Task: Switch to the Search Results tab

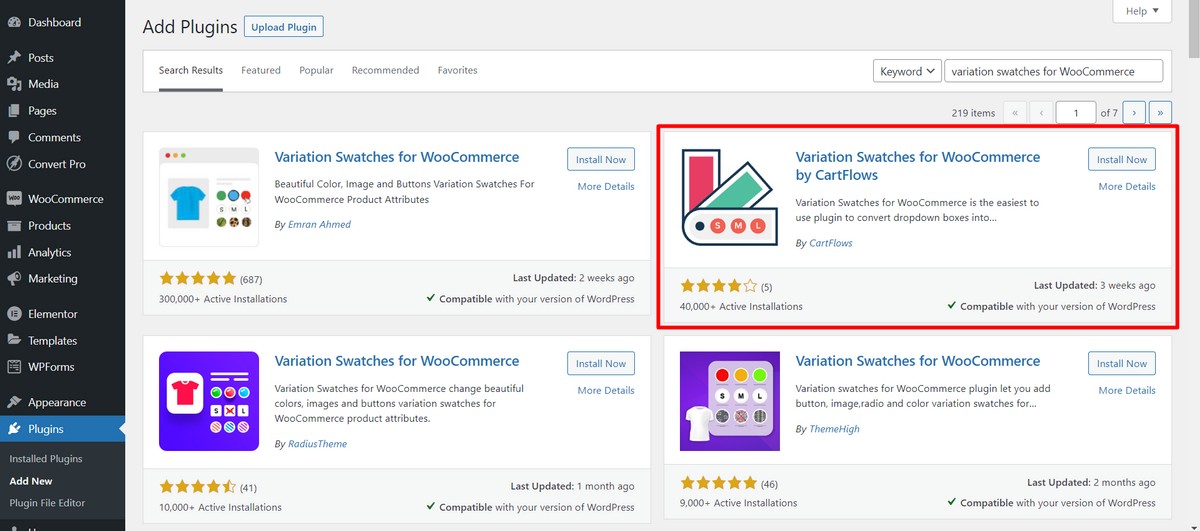Action: click(191, 71)
